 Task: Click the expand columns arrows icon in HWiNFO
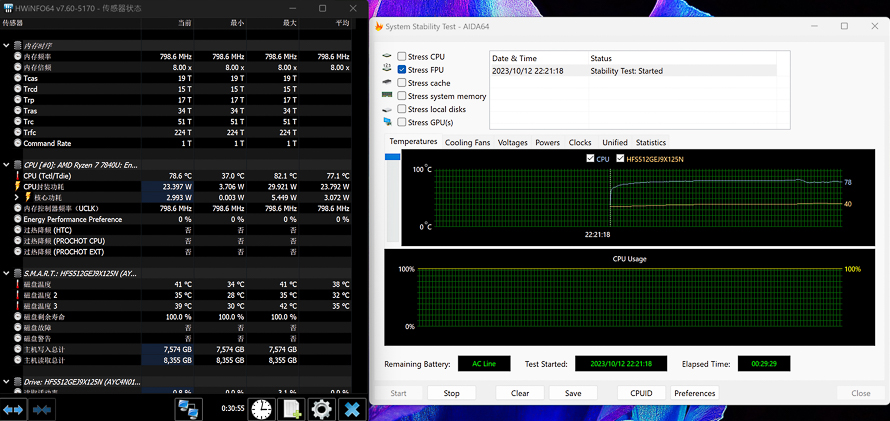coord(14,409)
